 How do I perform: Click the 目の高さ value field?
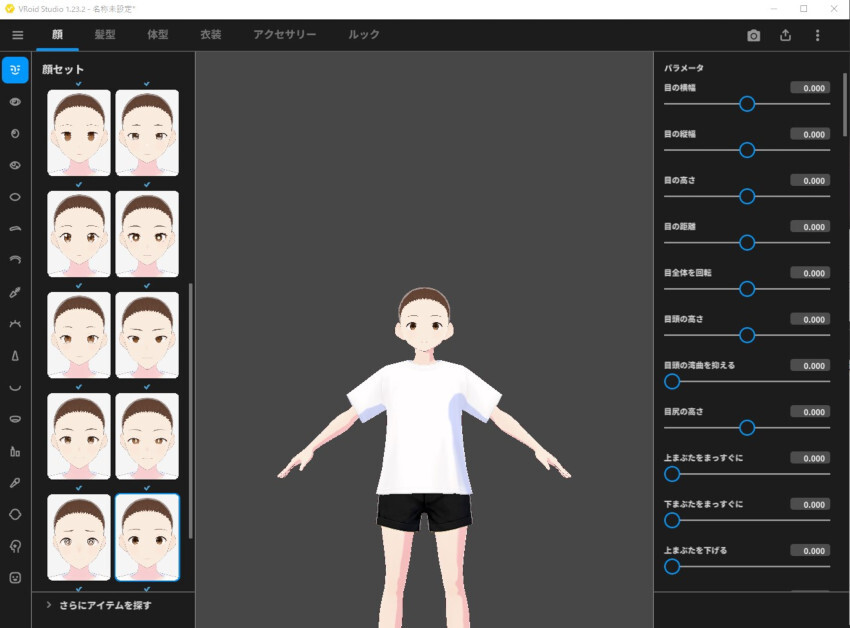[809, 181]
